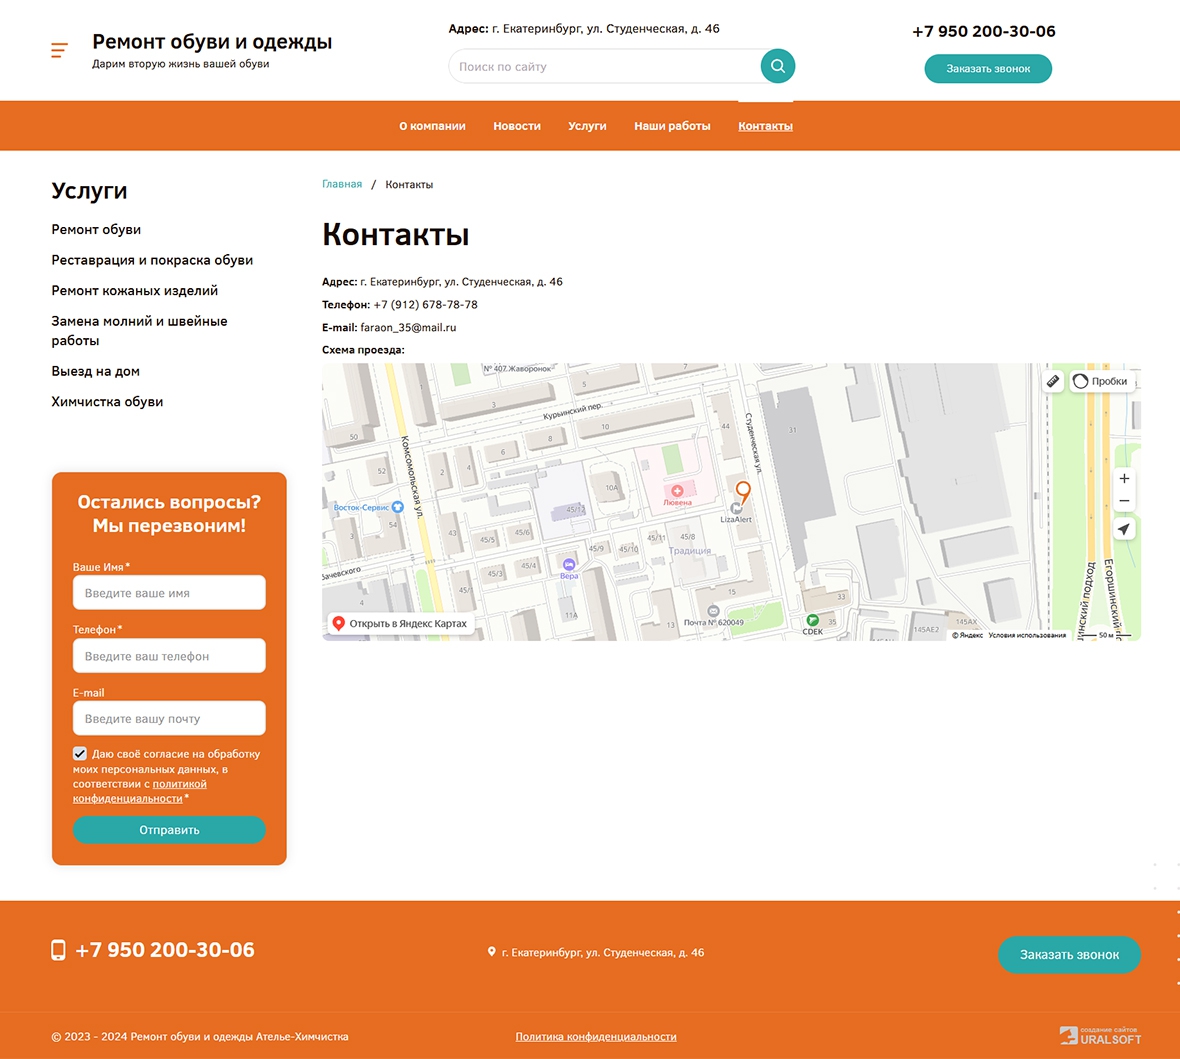Open the Химчистка обуви service link
1180x1059 pixels.
[107, 402]
